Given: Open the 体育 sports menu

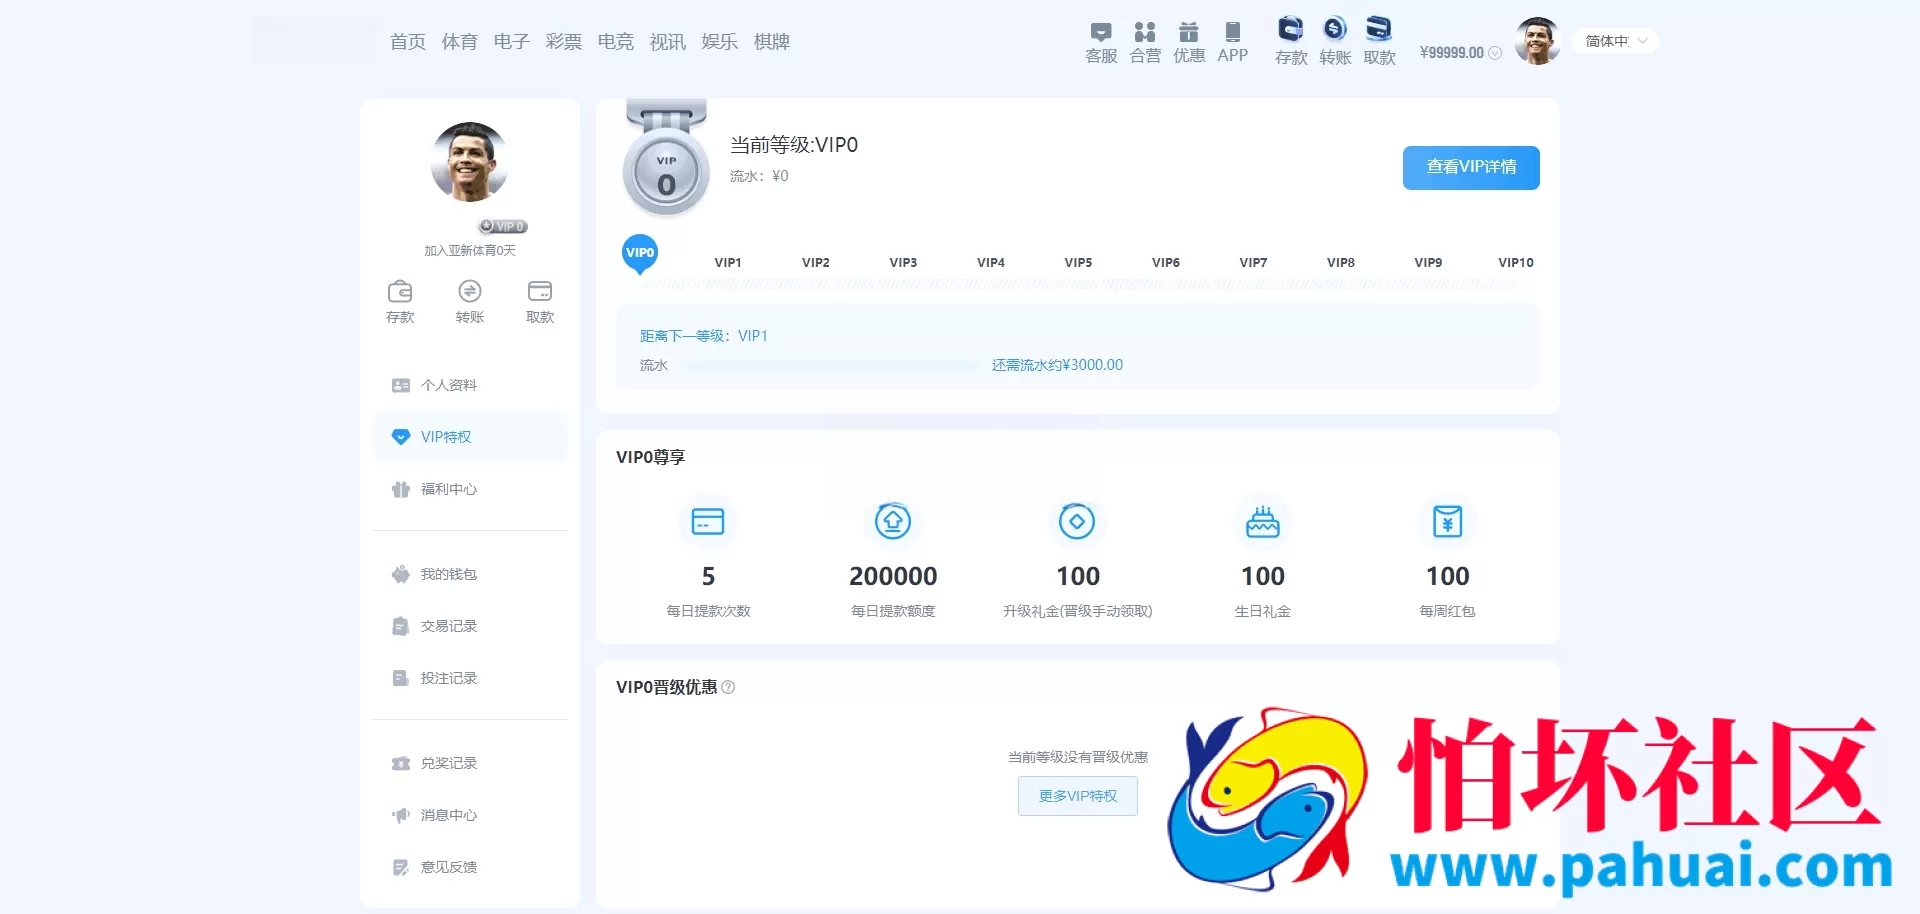Looking at the screenshot, I should coord(460,42).
